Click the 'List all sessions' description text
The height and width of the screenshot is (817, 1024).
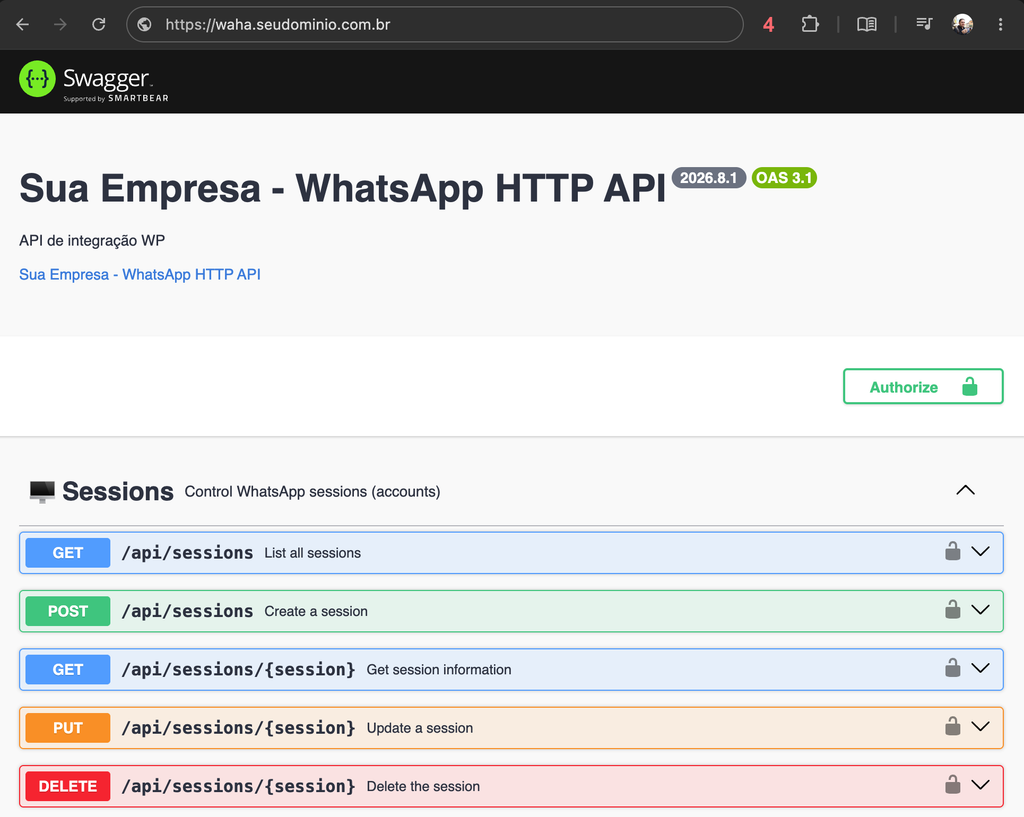312,553
